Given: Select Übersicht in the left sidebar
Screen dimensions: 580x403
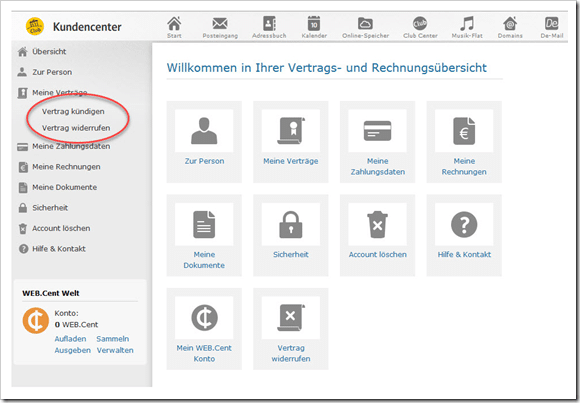Looking at the screenshot, I should click(49, 52).
